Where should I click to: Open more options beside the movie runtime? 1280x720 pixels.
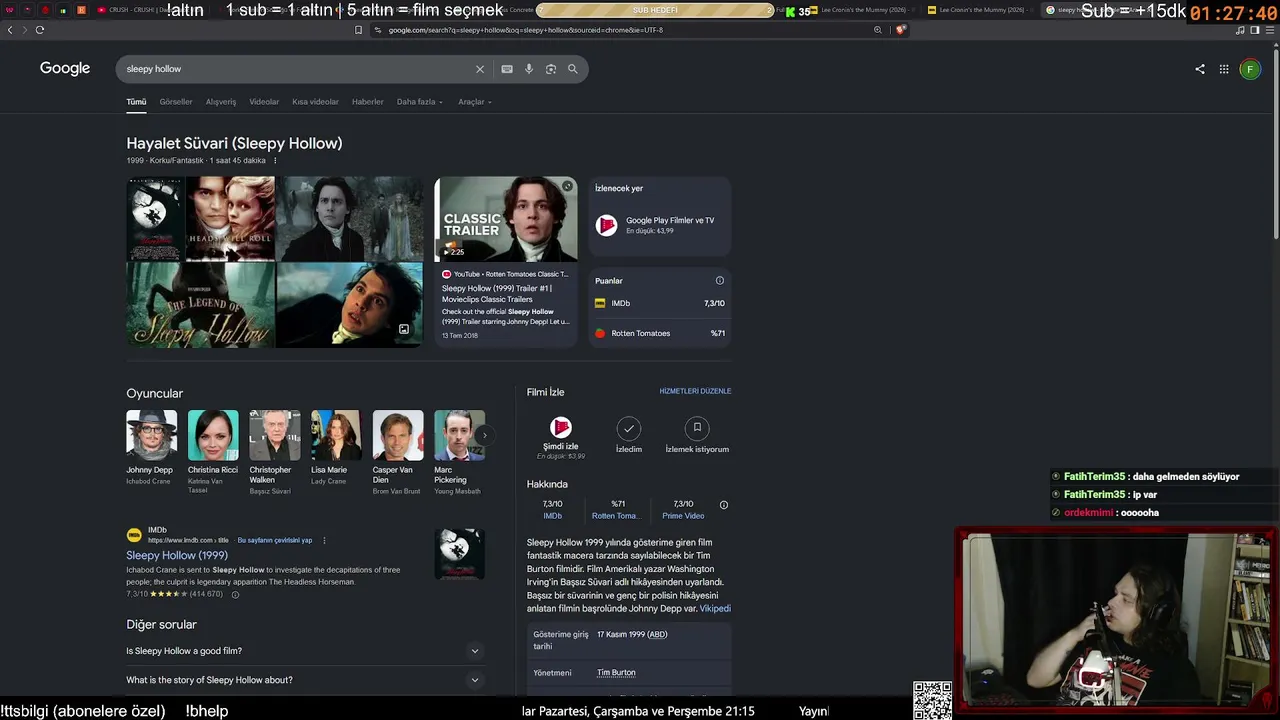[275, 160]
